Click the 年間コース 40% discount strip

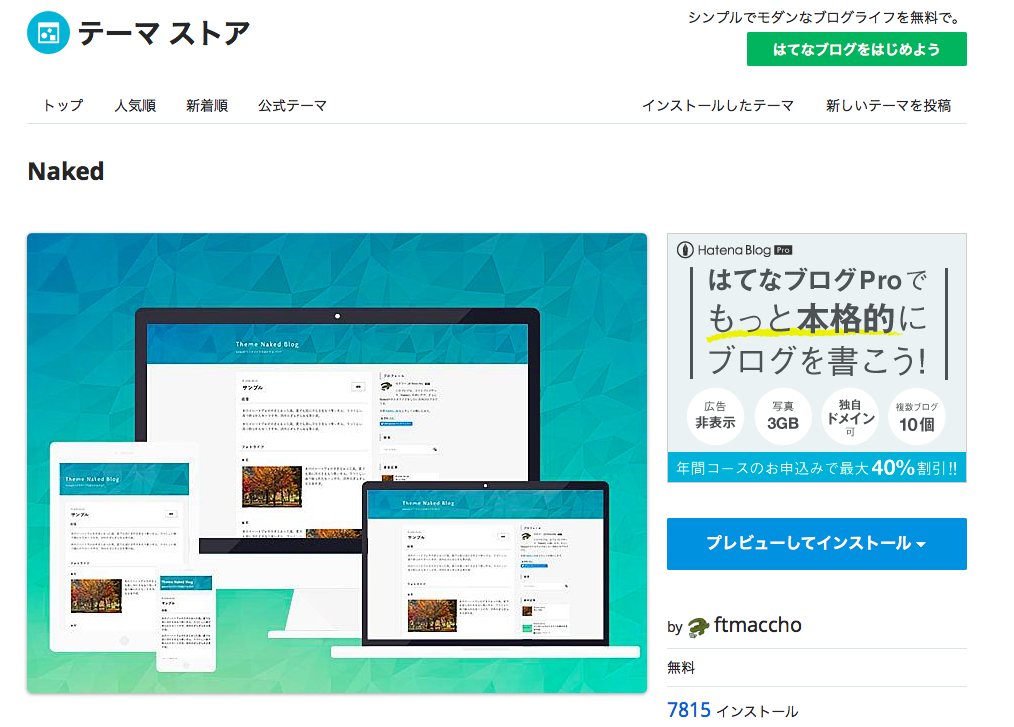(x=817, y=468)
